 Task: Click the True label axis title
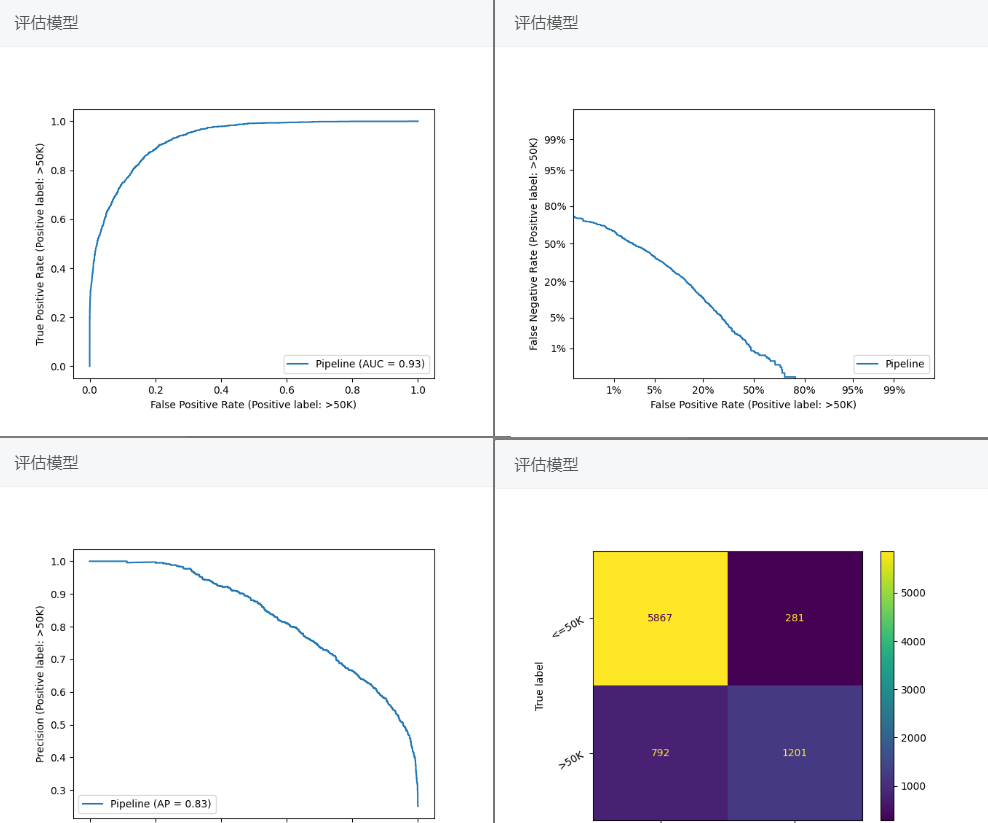point(540,685)
